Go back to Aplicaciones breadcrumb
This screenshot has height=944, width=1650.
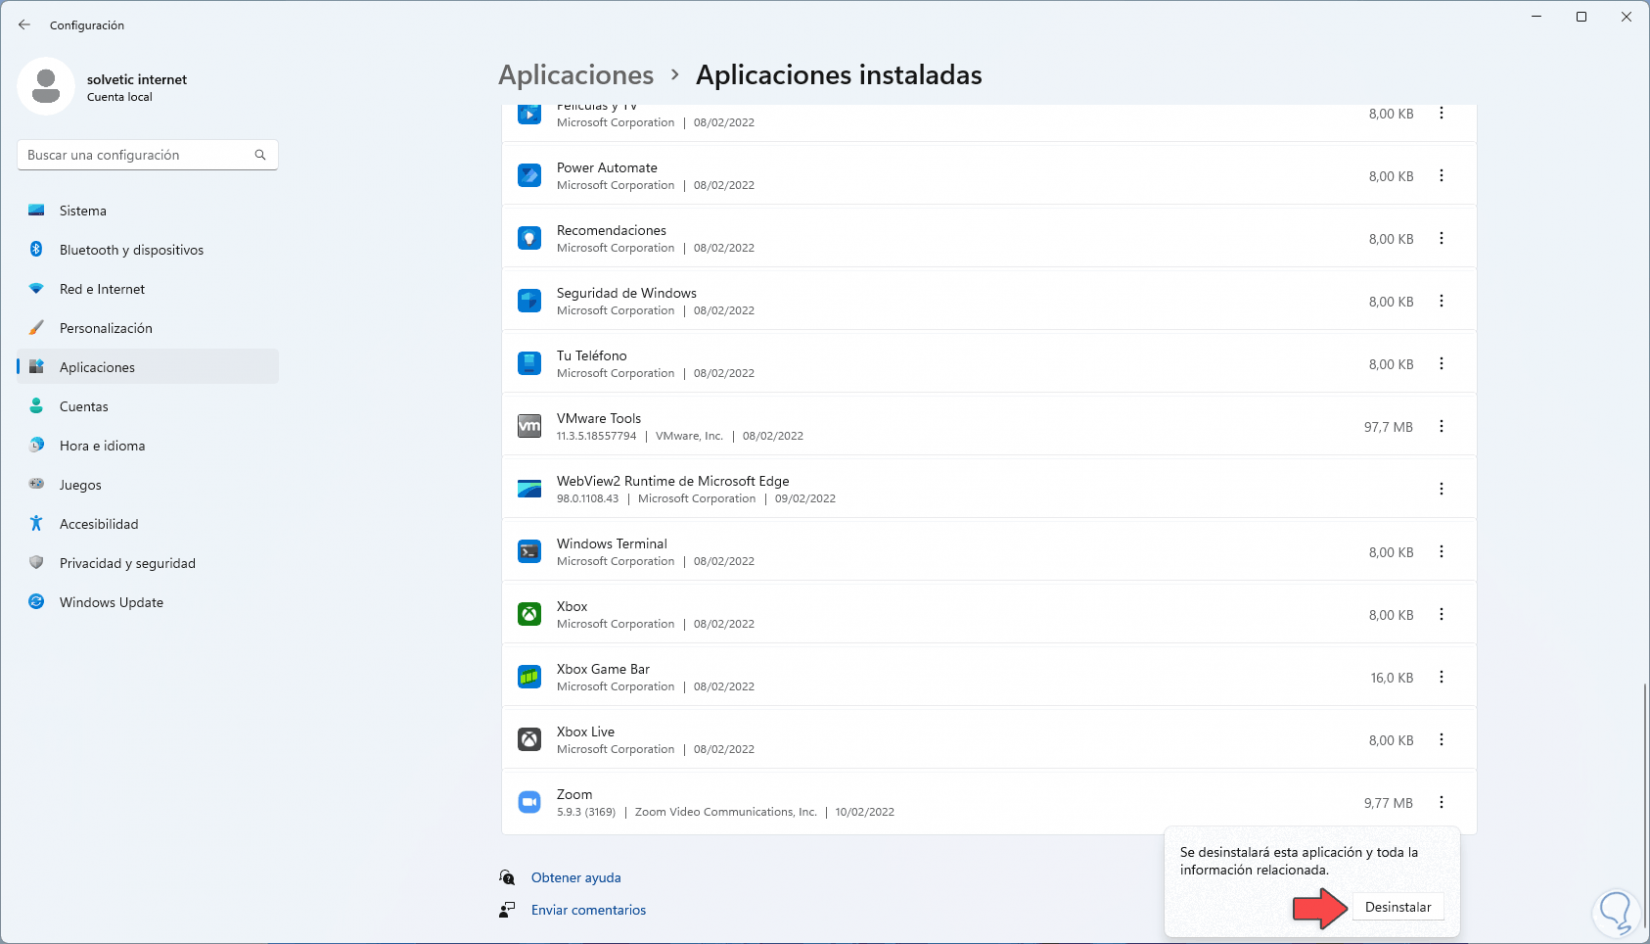[x=576, y=75]
